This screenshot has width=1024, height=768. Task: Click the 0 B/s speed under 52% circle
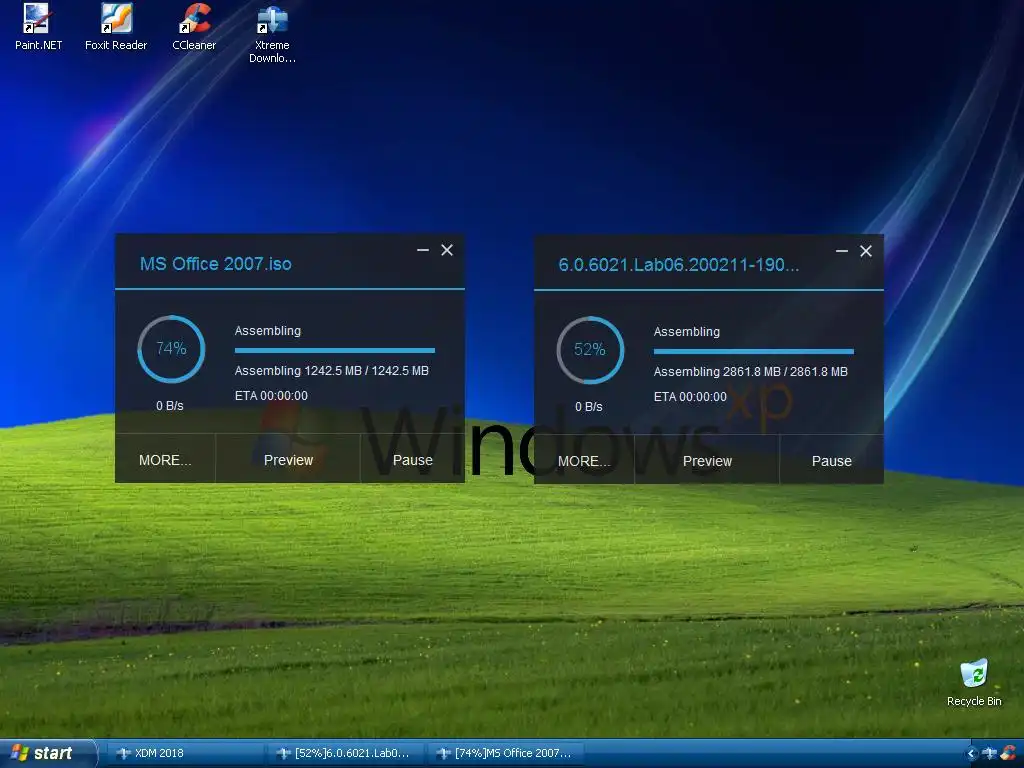click(589, 407)
